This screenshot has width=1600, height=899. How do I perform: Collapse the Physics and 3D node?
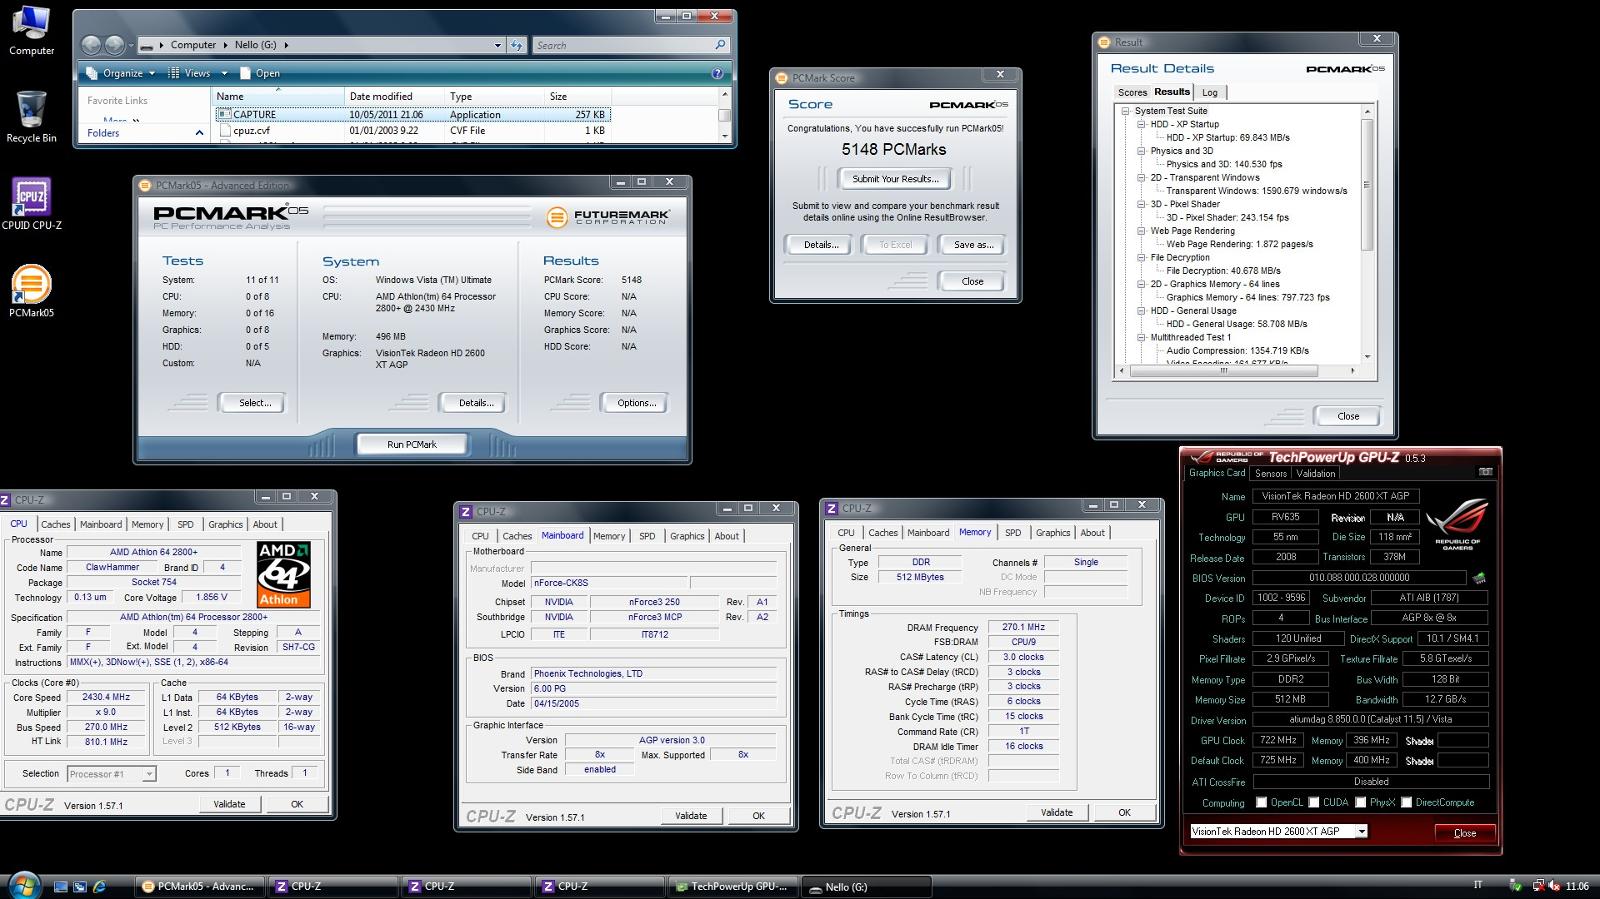point(1141,151)
